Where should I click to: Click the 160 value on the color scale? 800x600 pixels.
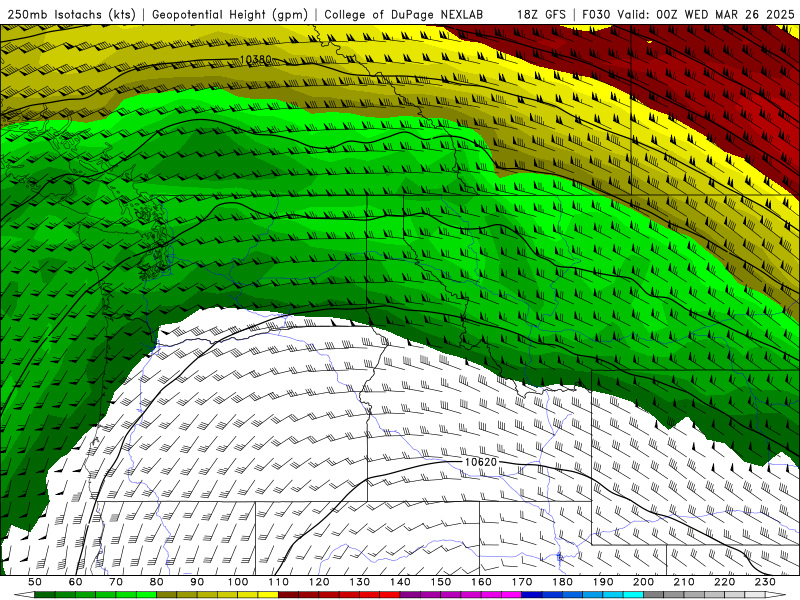pyautogui.click(x=482, y=582)
